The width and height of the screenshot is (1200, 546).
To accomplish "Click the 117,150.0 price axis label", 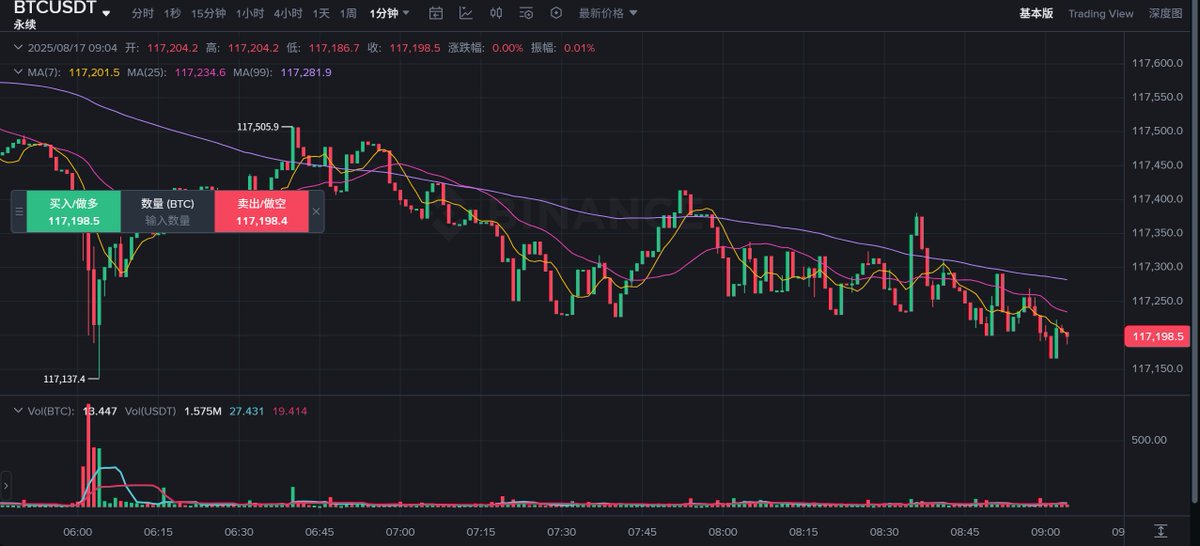I will click(1157, 370).
